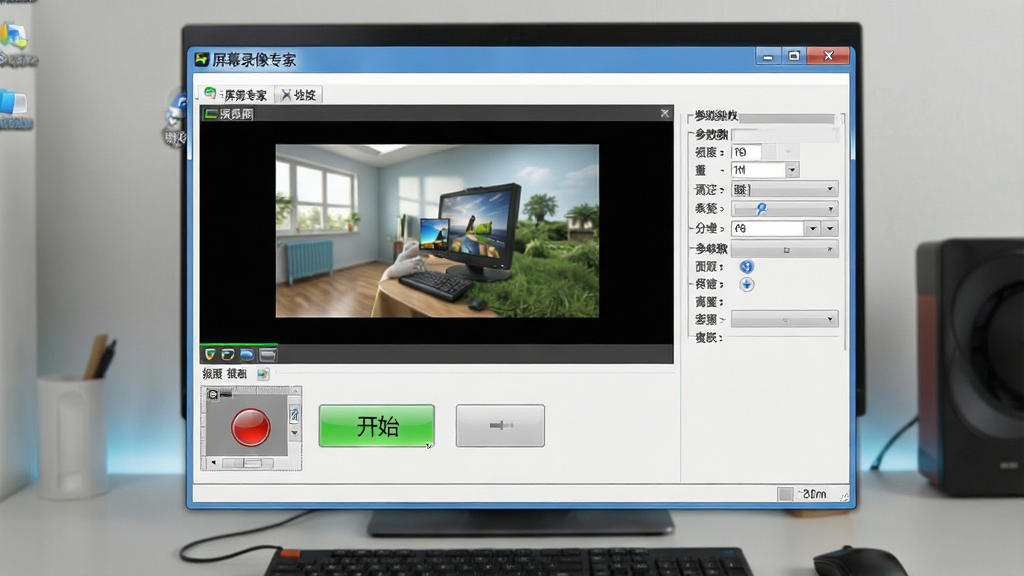This screenshot has height=576, width=1024.
Task: Select the yellow-green frame icon beside the shield
Action: (228, 355)
